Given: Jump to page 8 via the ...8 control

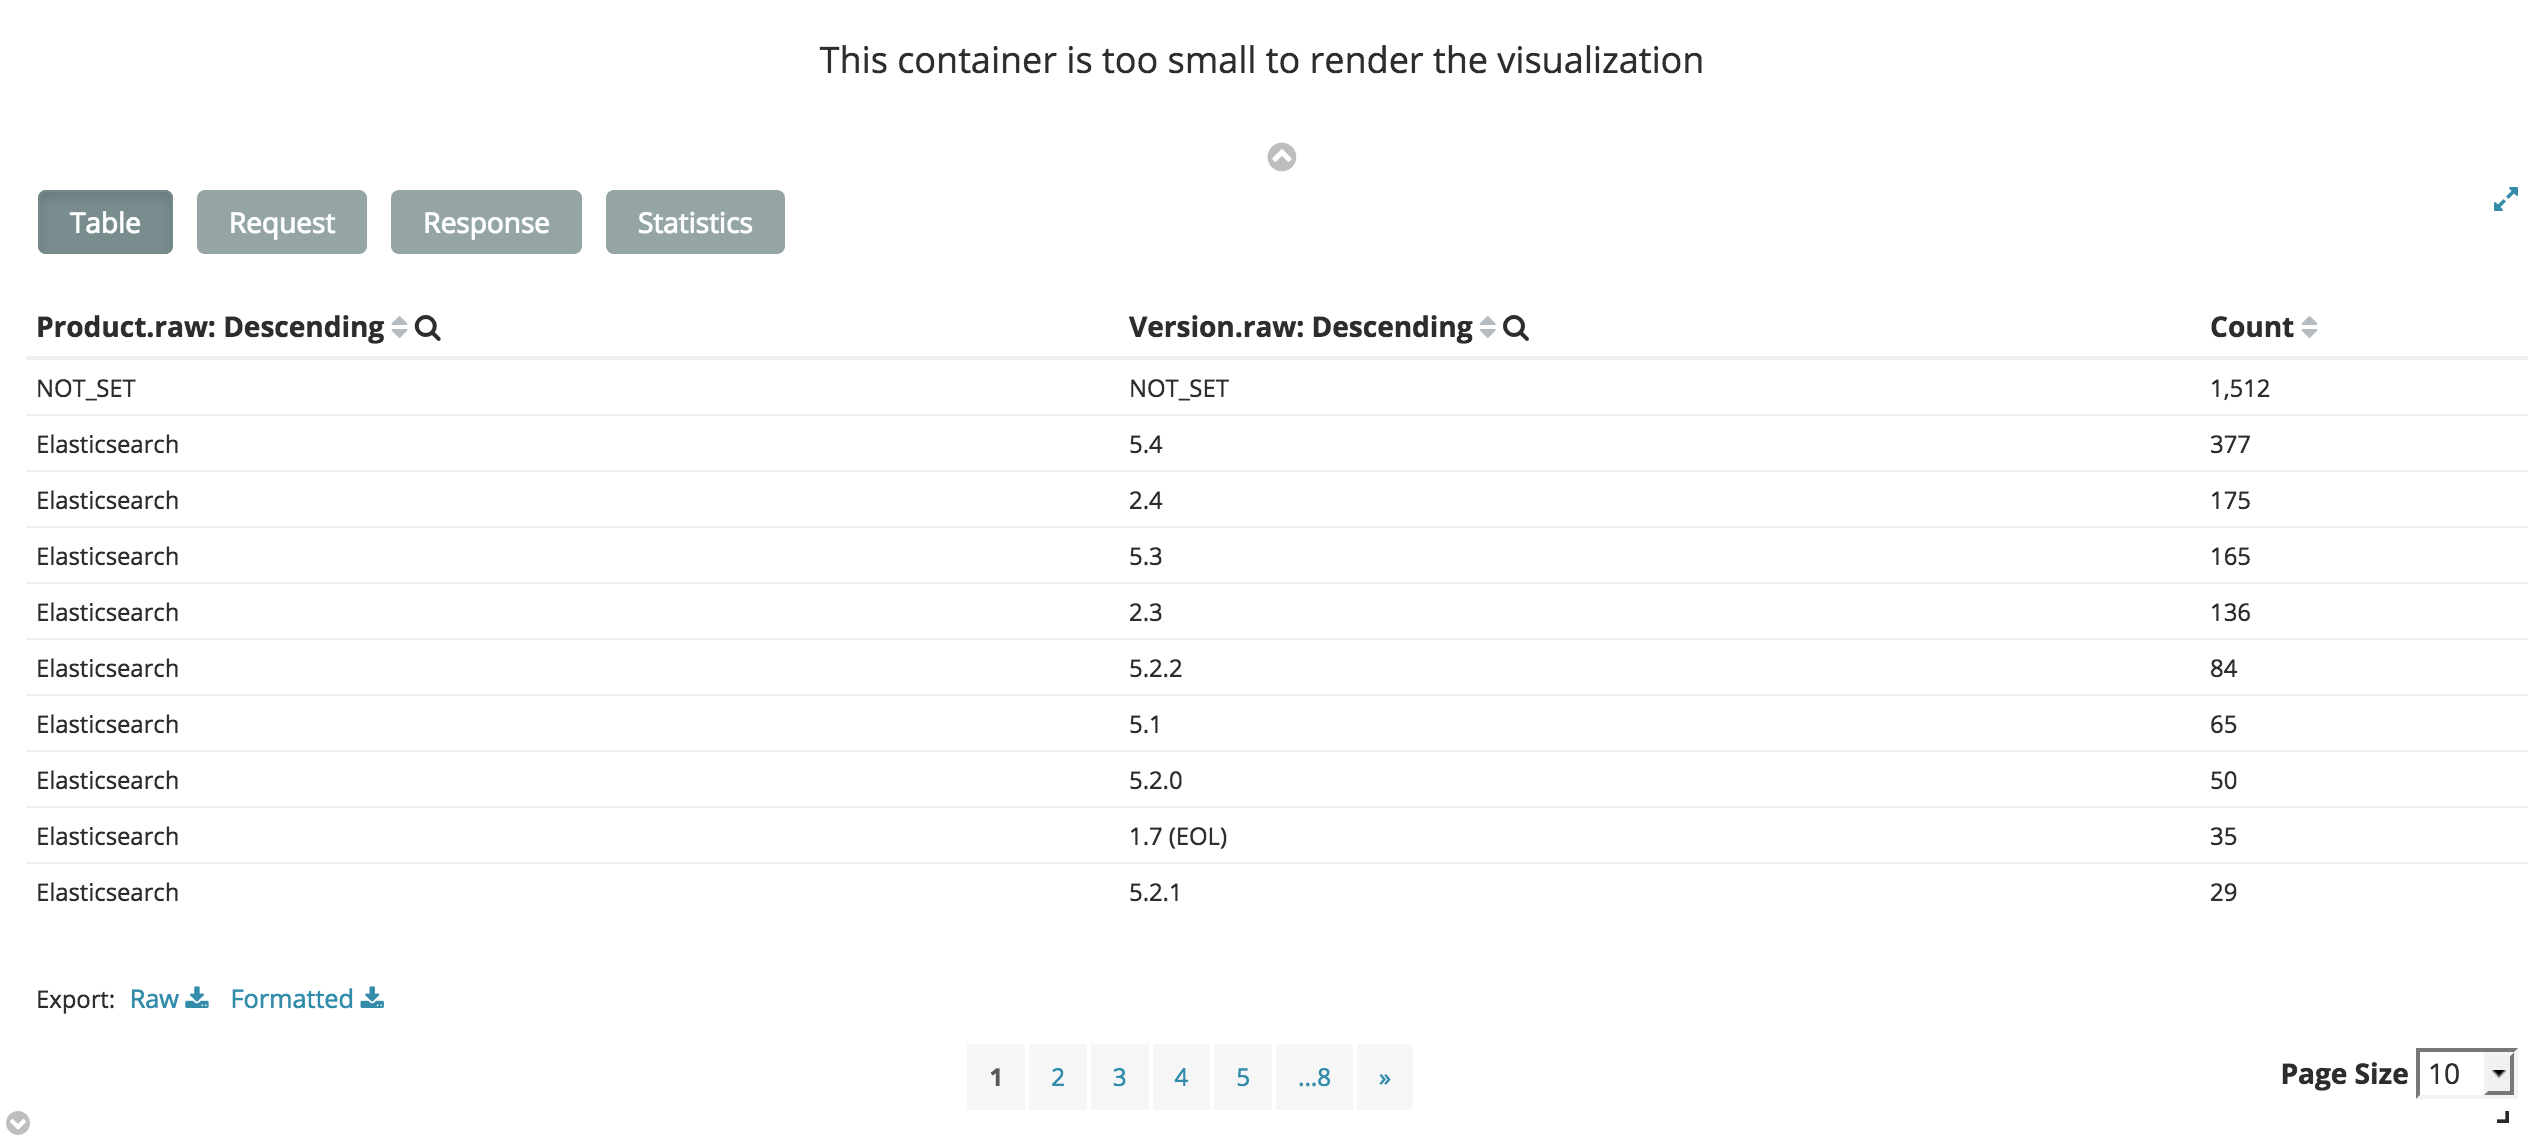Looking at the screenshot, I should (x=1315, y=1077).
